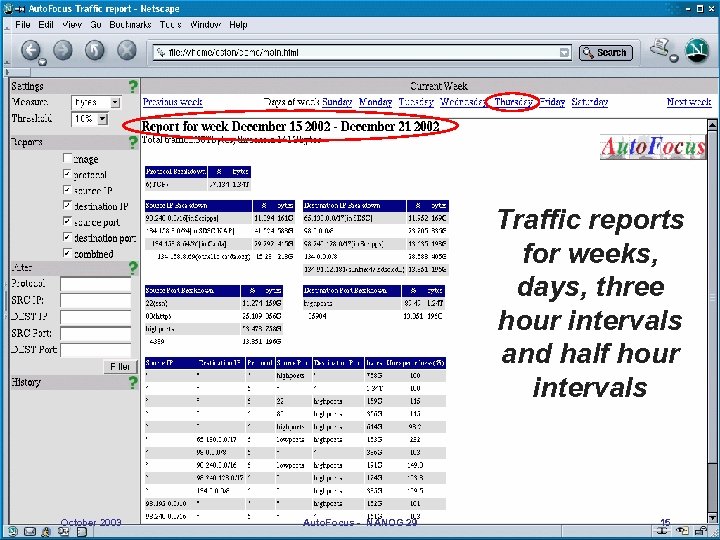
Task: Open the Edit menu
Action: click(46, 25)
